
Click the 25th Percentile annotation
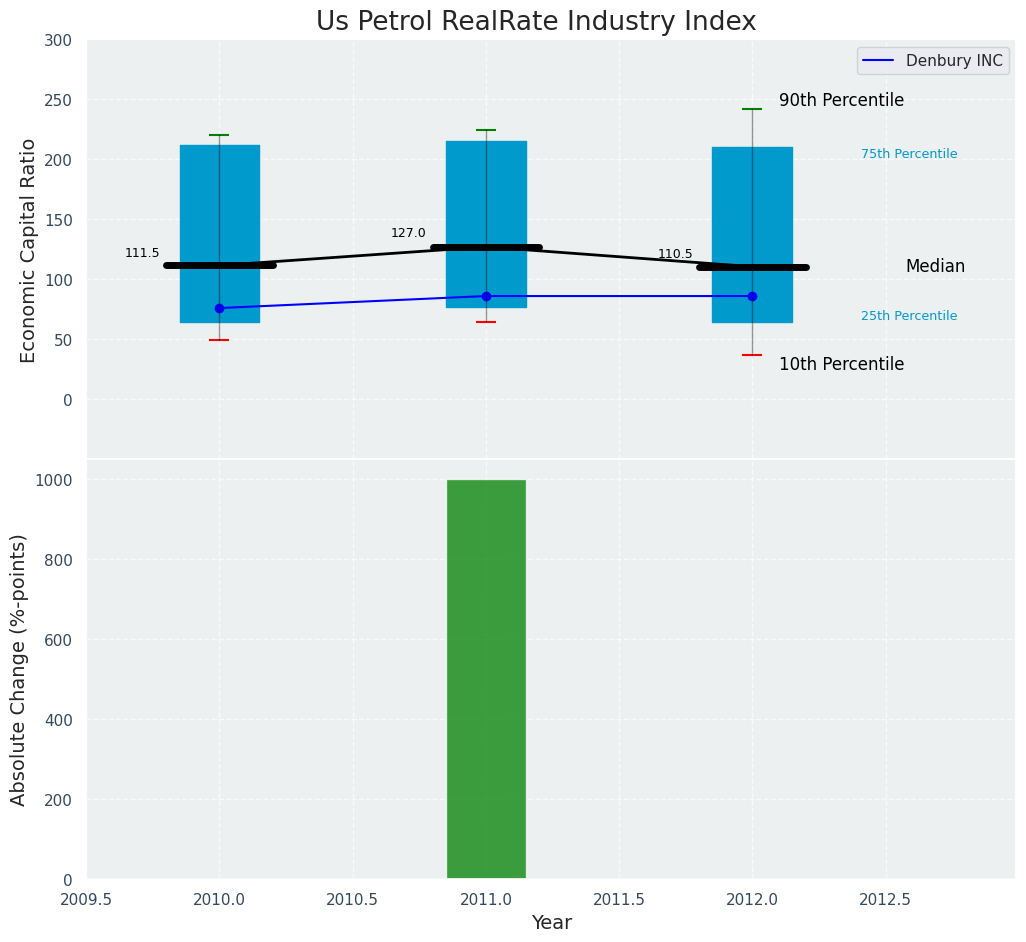tap(909, 316)
